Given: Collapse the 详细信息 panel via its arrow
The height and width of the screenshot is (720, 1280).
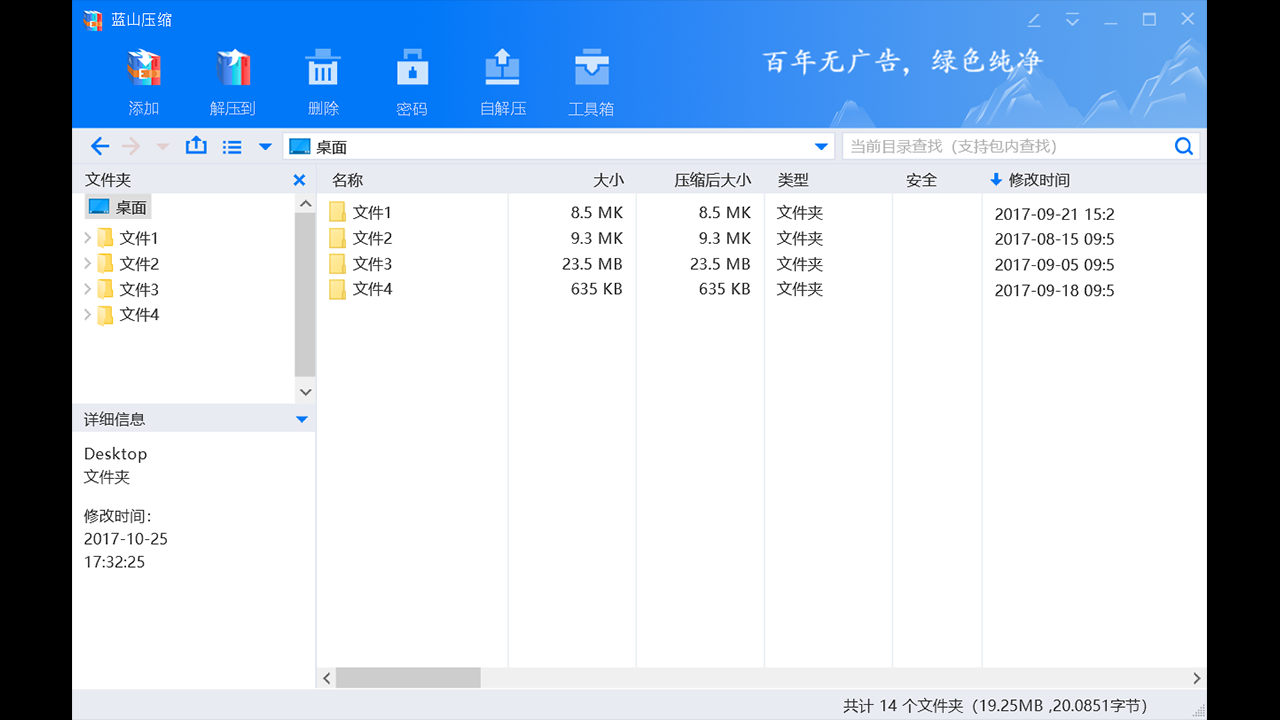Looking at the screenshot, I should click(x=301, y=419).
